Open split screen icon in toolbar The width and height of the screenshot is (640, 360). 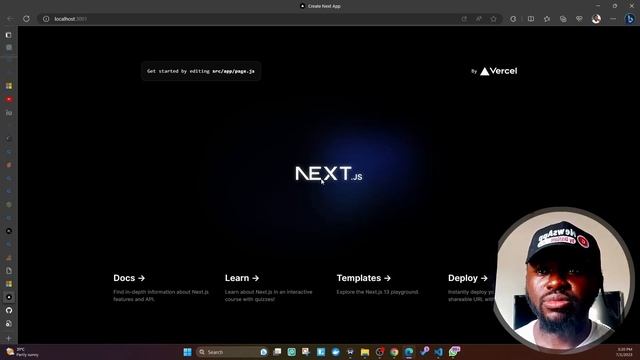click(x=531, y=19)
